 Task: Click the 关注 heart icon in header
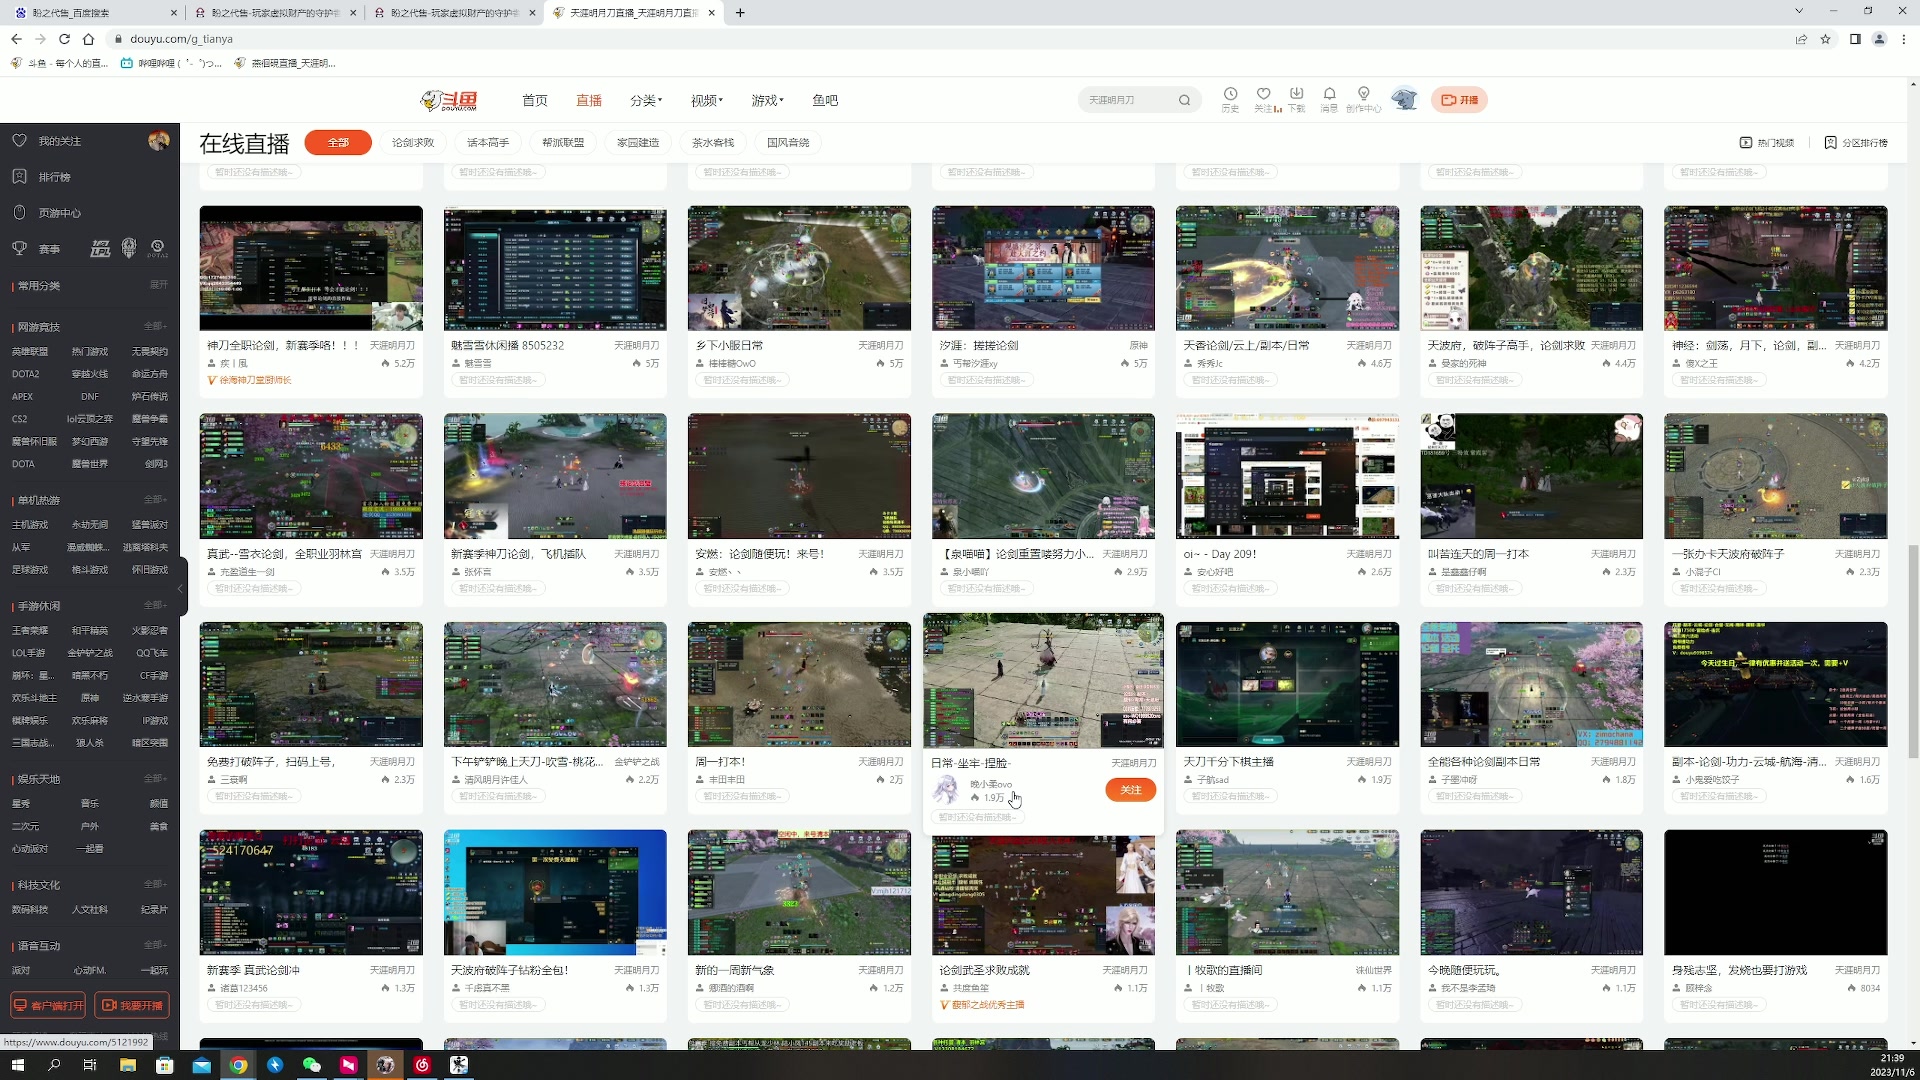1263,94
